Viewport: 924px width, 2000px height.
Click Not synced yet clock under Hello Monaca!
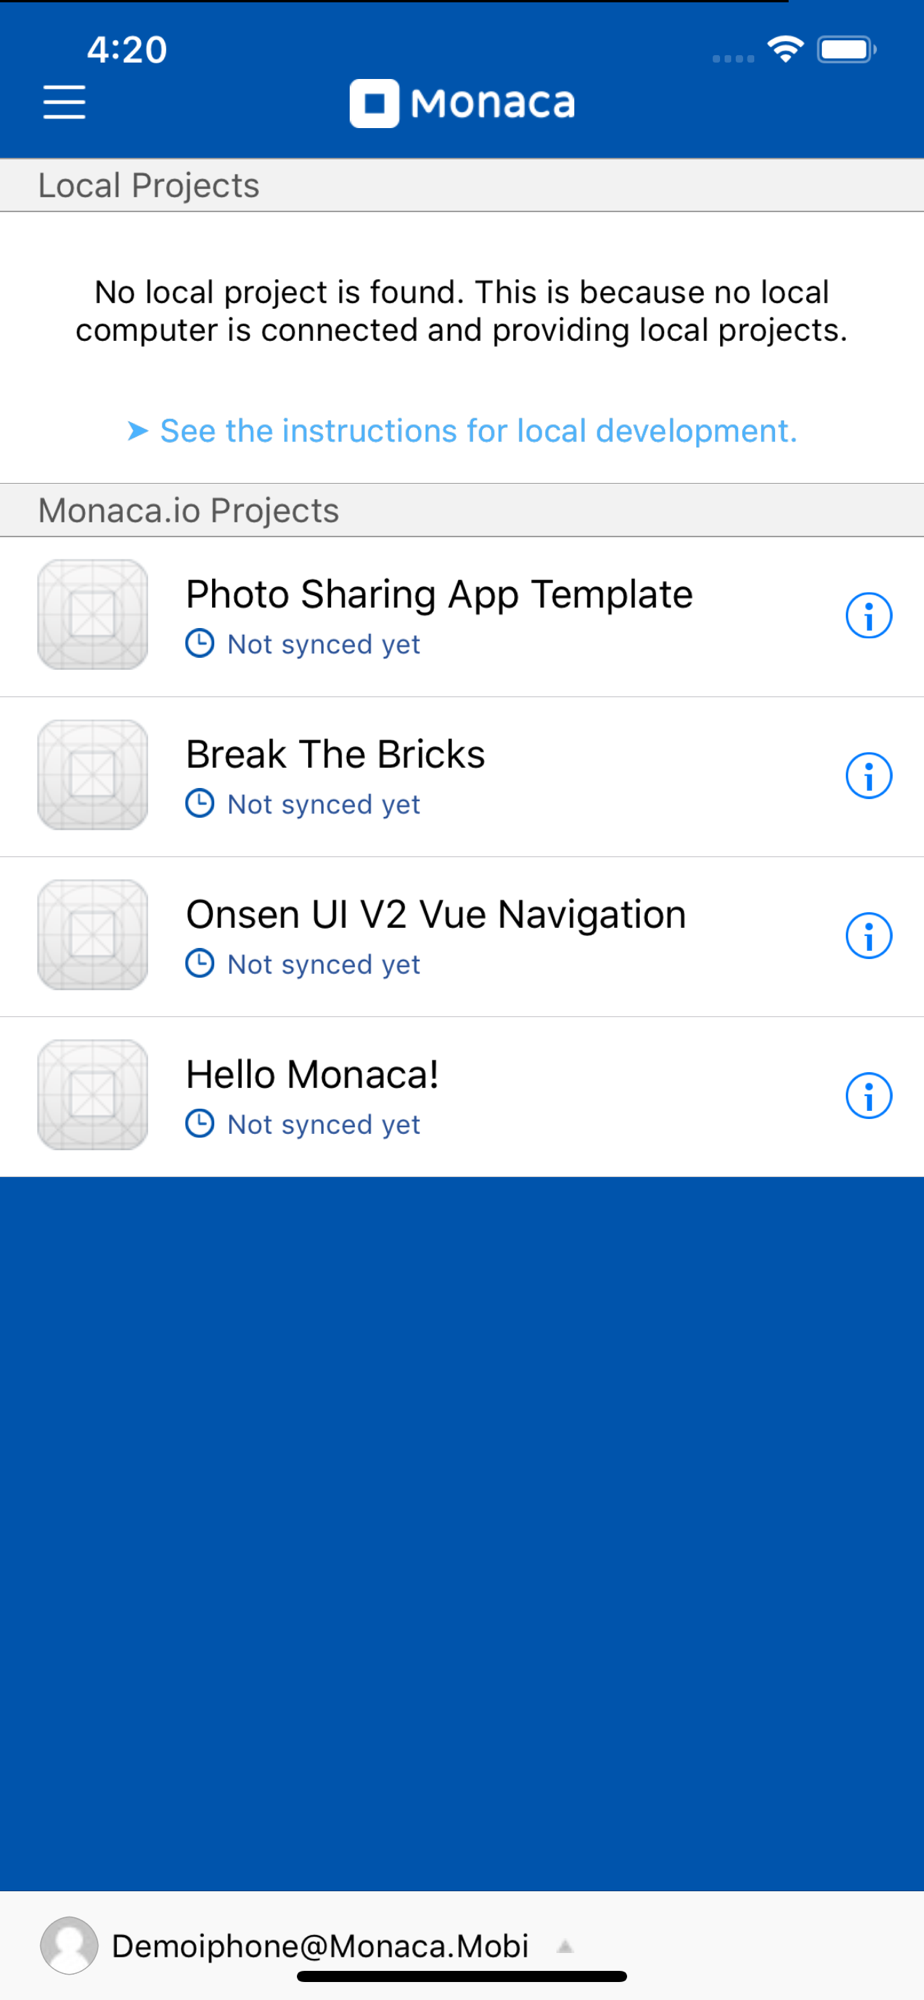point(200,1123)
